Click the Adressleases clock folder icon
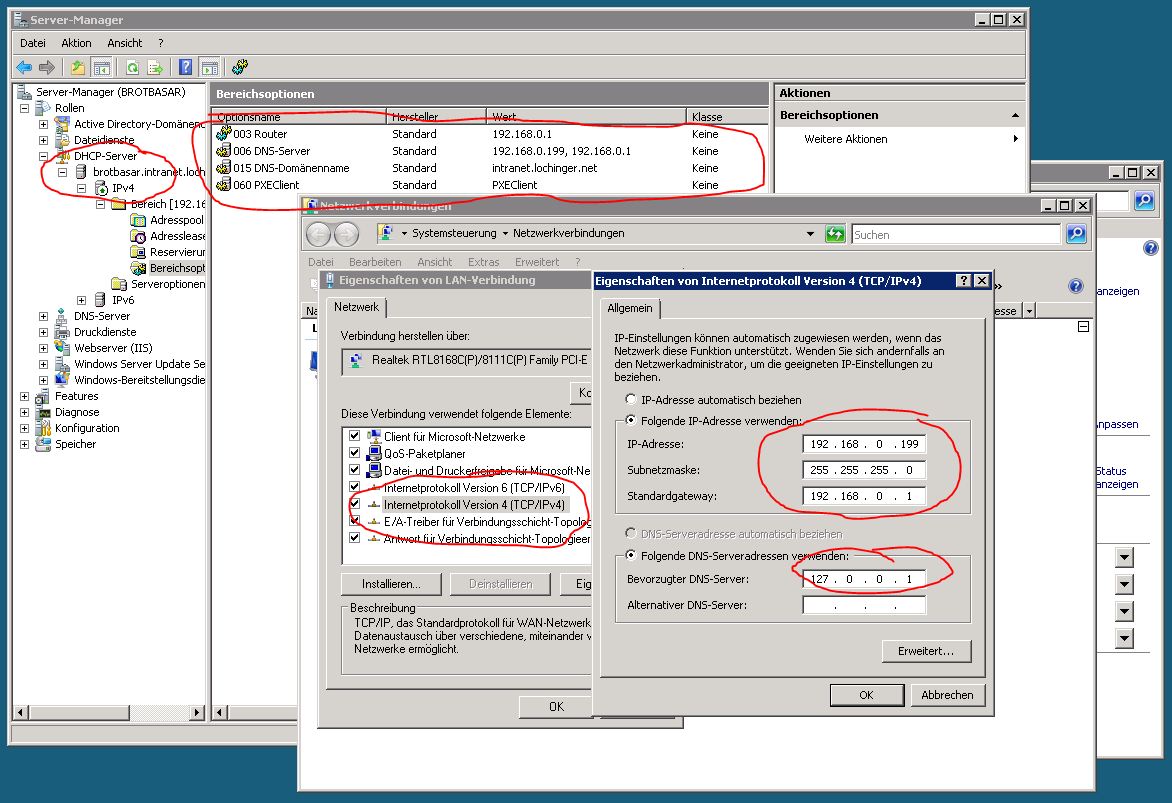 click(138, 236)
